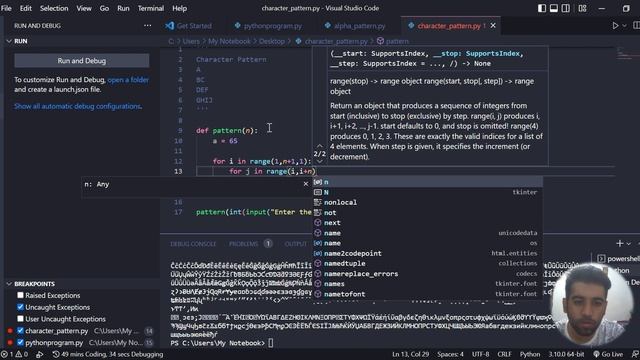
Task: Show all automatic debug configurations
Action: (x=78, y=106)
